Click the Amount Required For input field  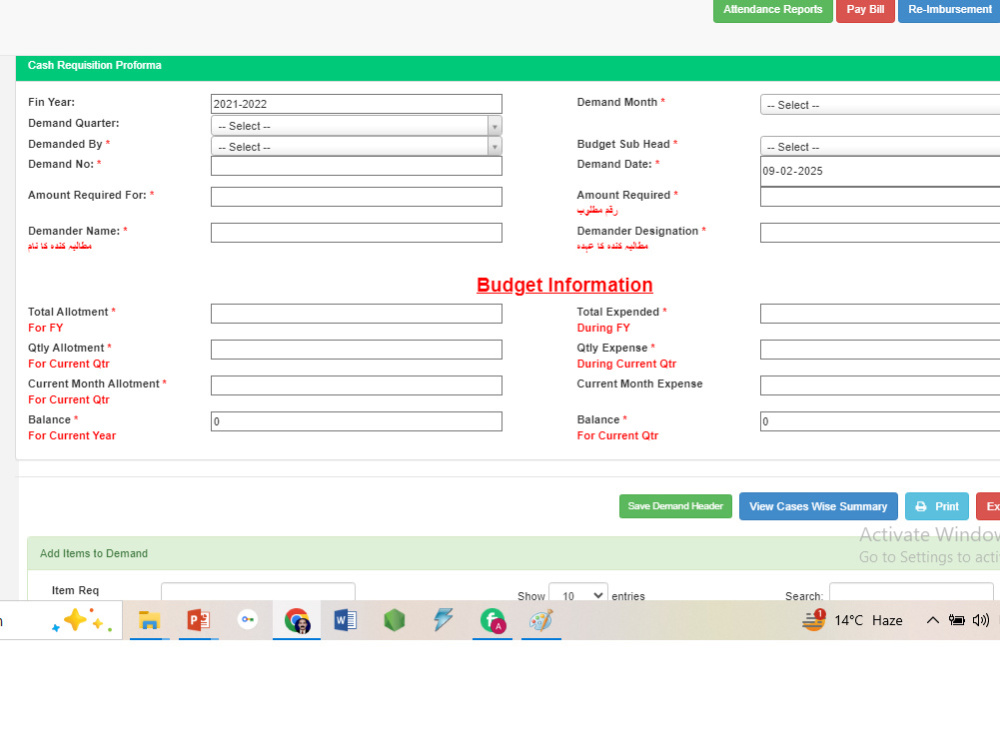[x=357, y=196]
